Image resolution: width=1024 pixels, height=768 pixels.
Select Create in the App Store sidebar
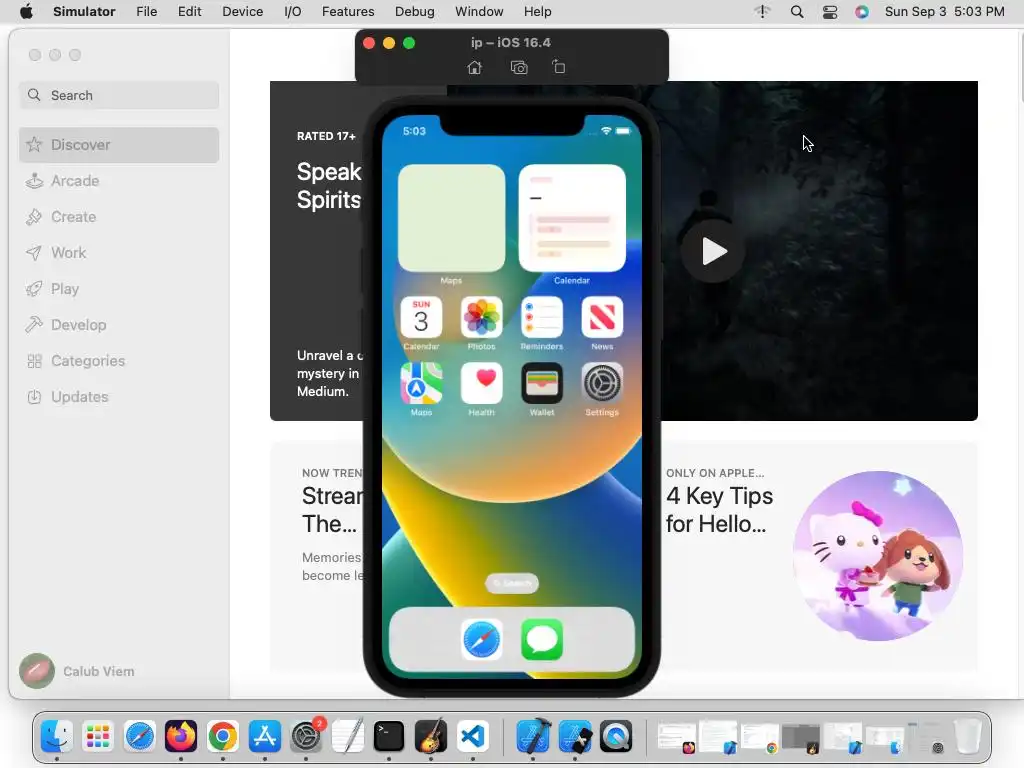tap(119, 217)
